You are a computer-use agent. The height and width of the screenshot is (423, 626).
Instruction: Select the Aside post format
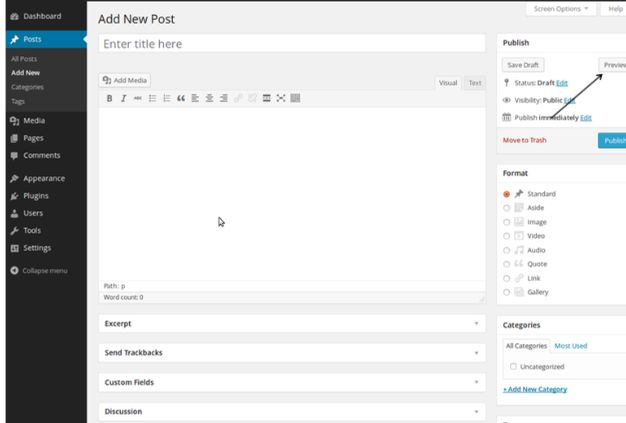tap(507, 208)
